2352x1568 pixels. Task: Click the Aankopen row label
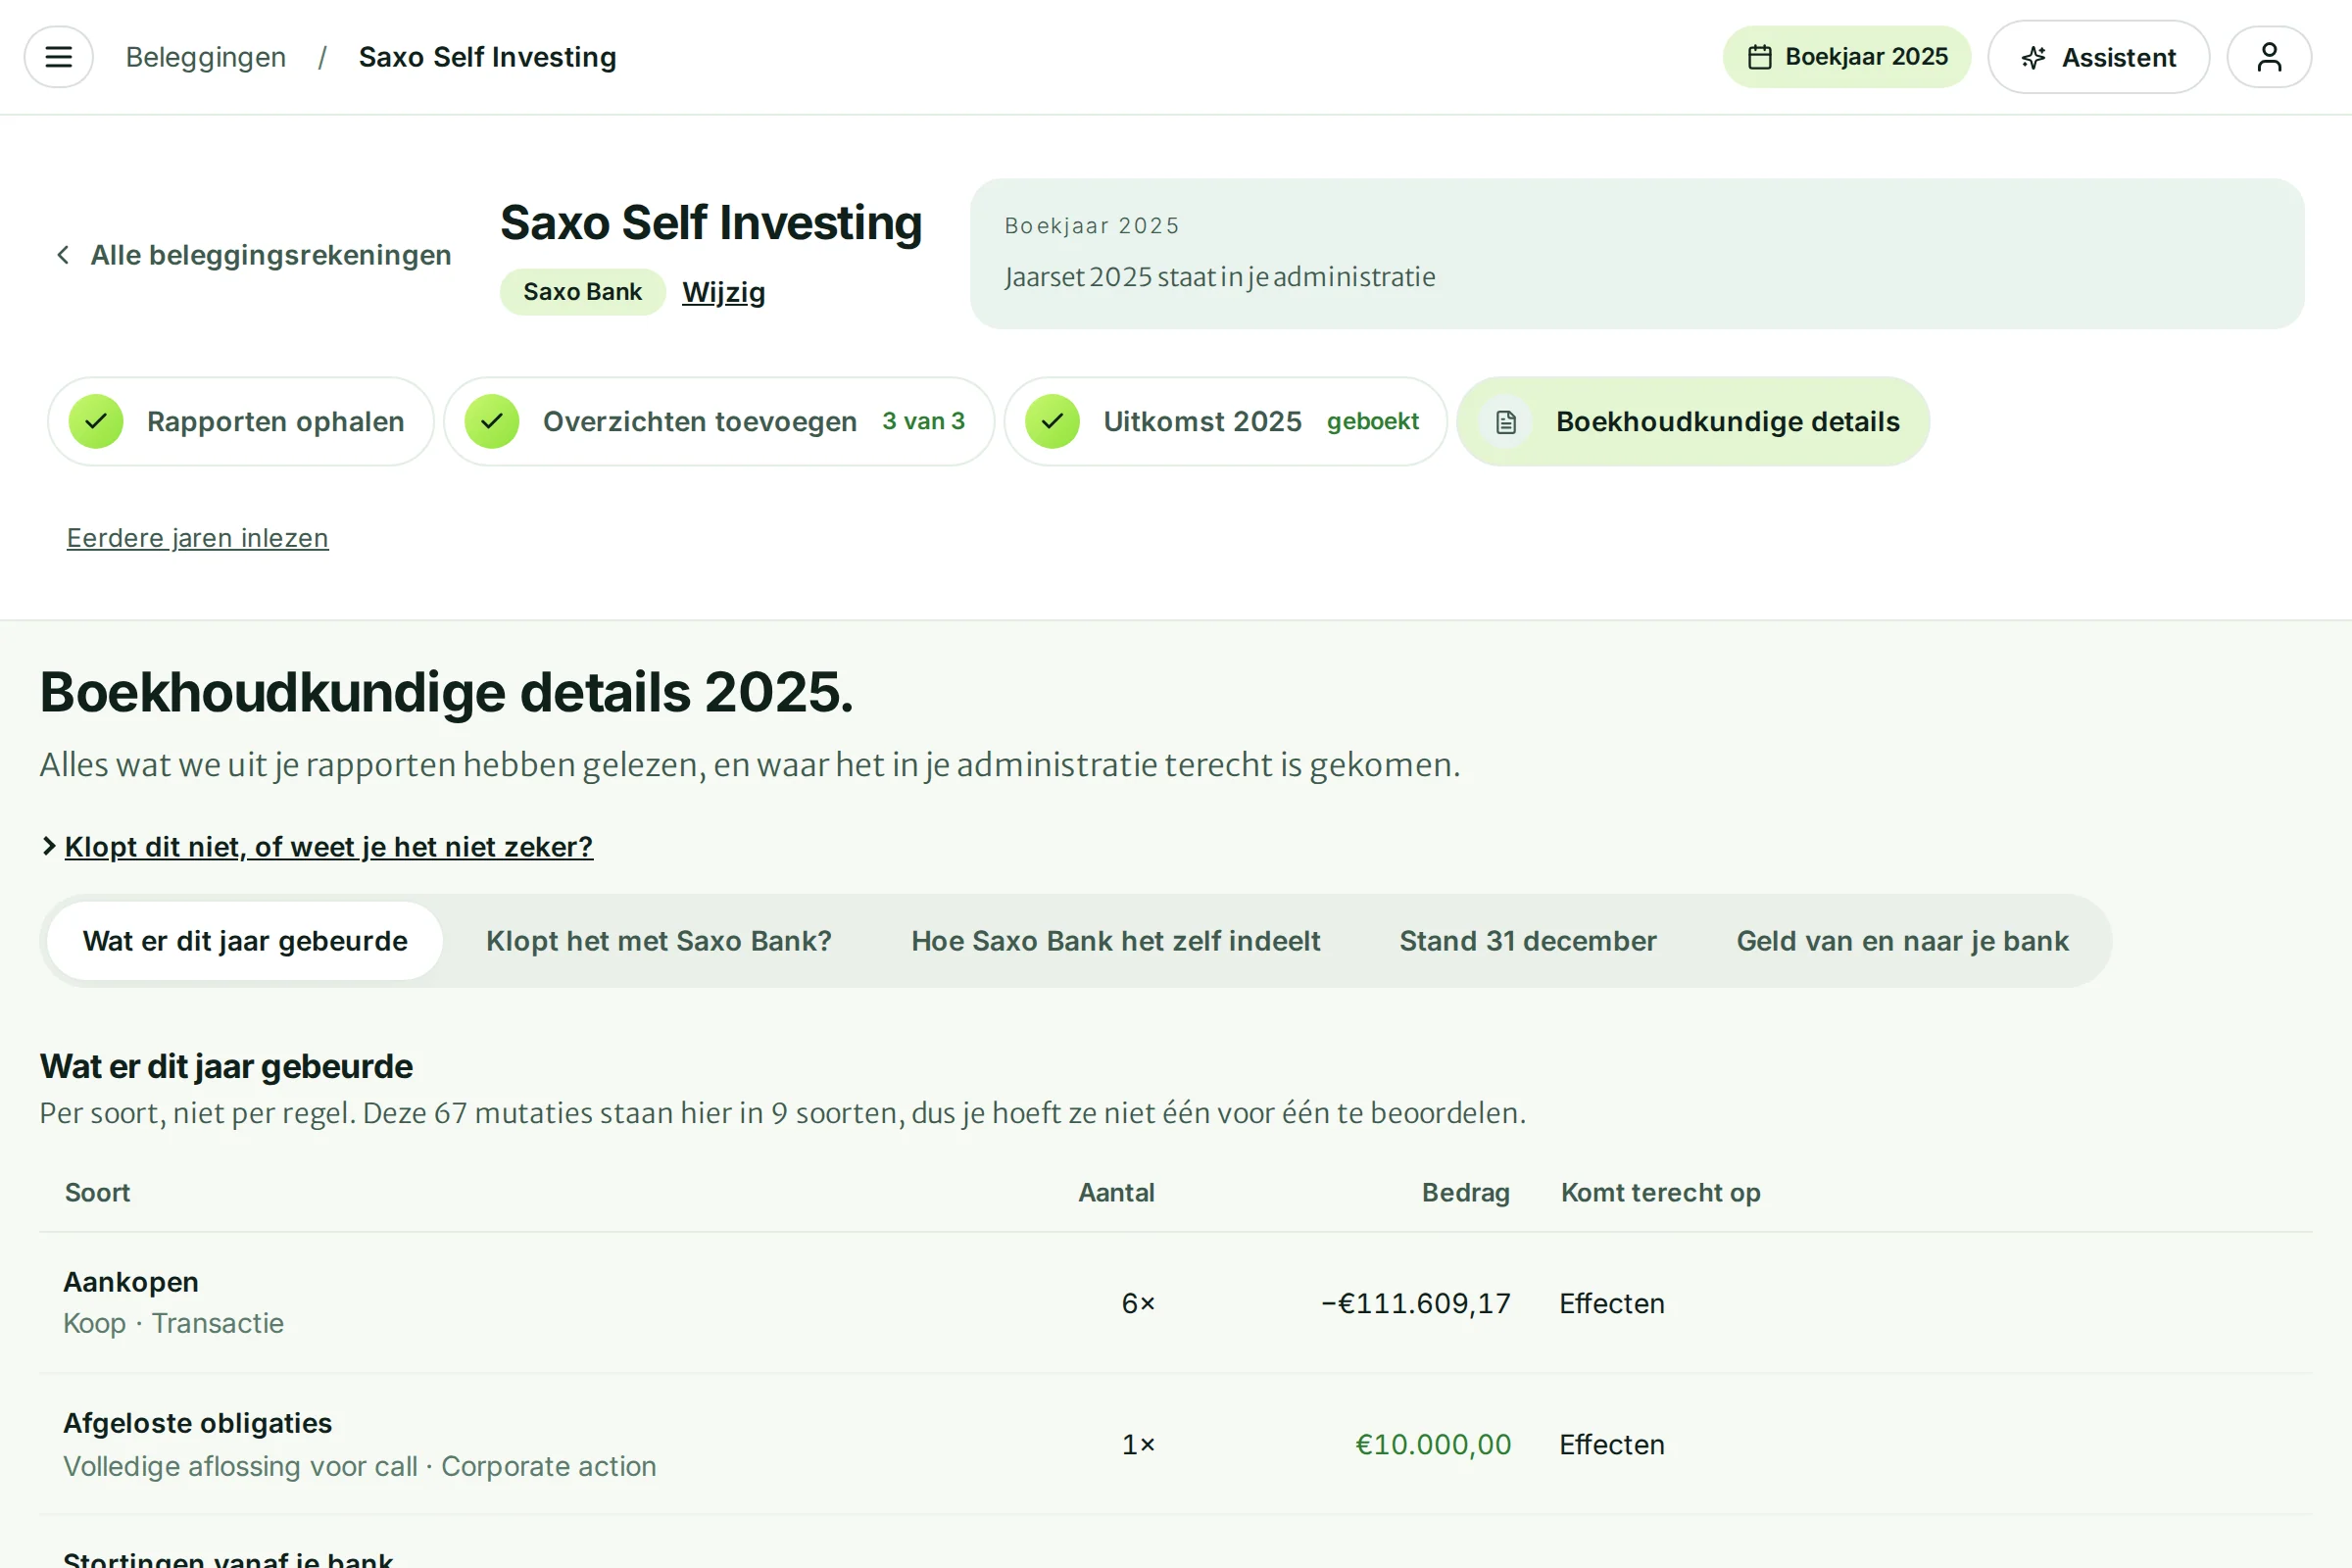coord(131,1282)
